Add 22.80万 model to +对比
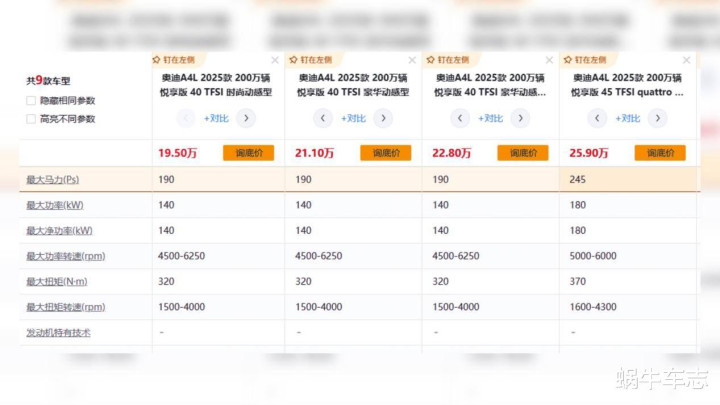 (x=490, y=118)
